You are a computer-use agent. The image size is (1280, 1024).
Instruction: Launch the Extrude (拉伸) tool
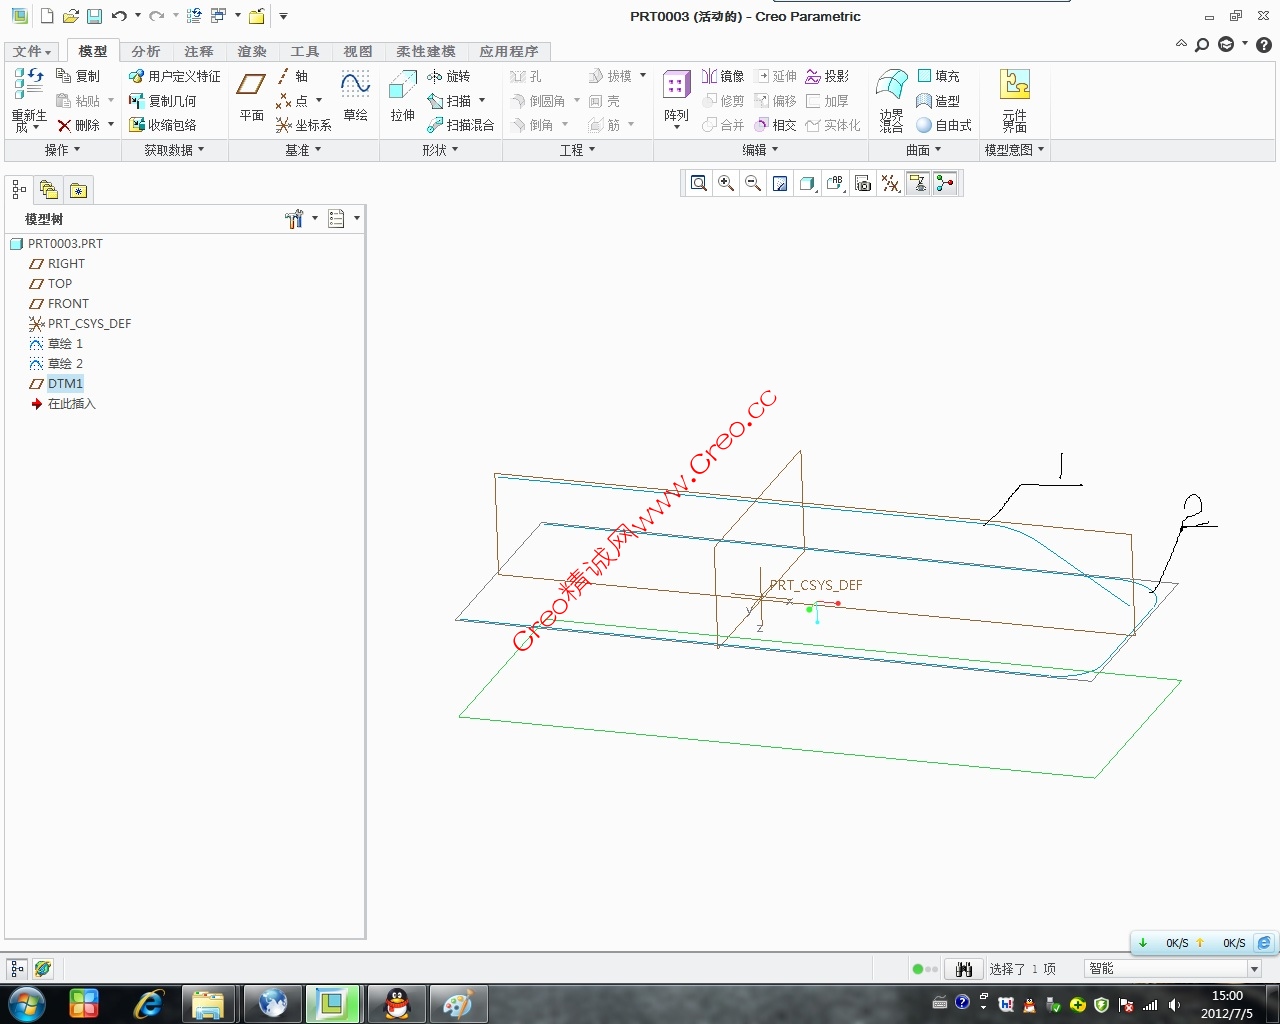[402, 97]
